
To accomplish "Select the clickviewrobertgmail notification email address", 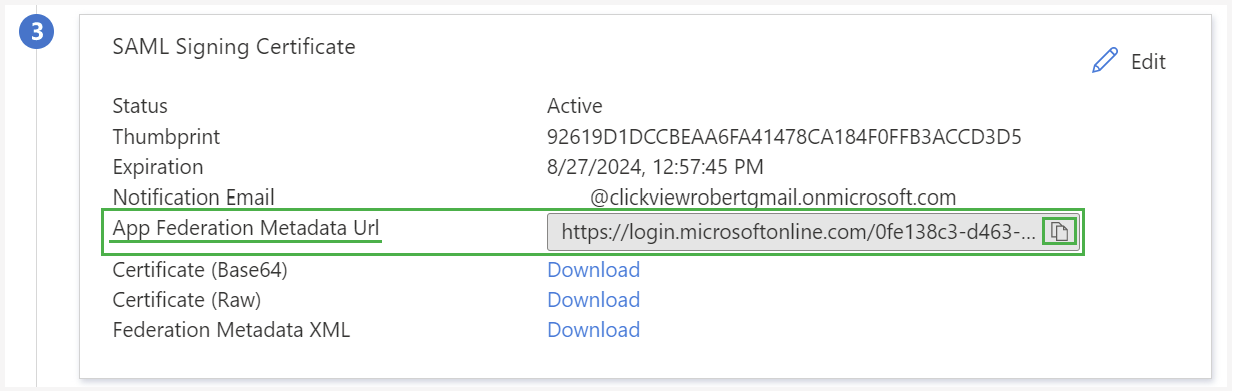I will 773,197.
